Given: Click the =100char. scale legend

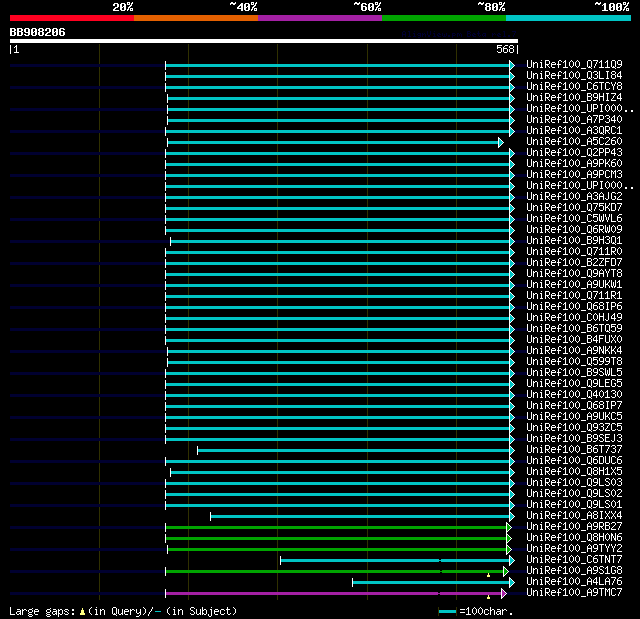Looking at the screenshot, I should tap(476, 611).
